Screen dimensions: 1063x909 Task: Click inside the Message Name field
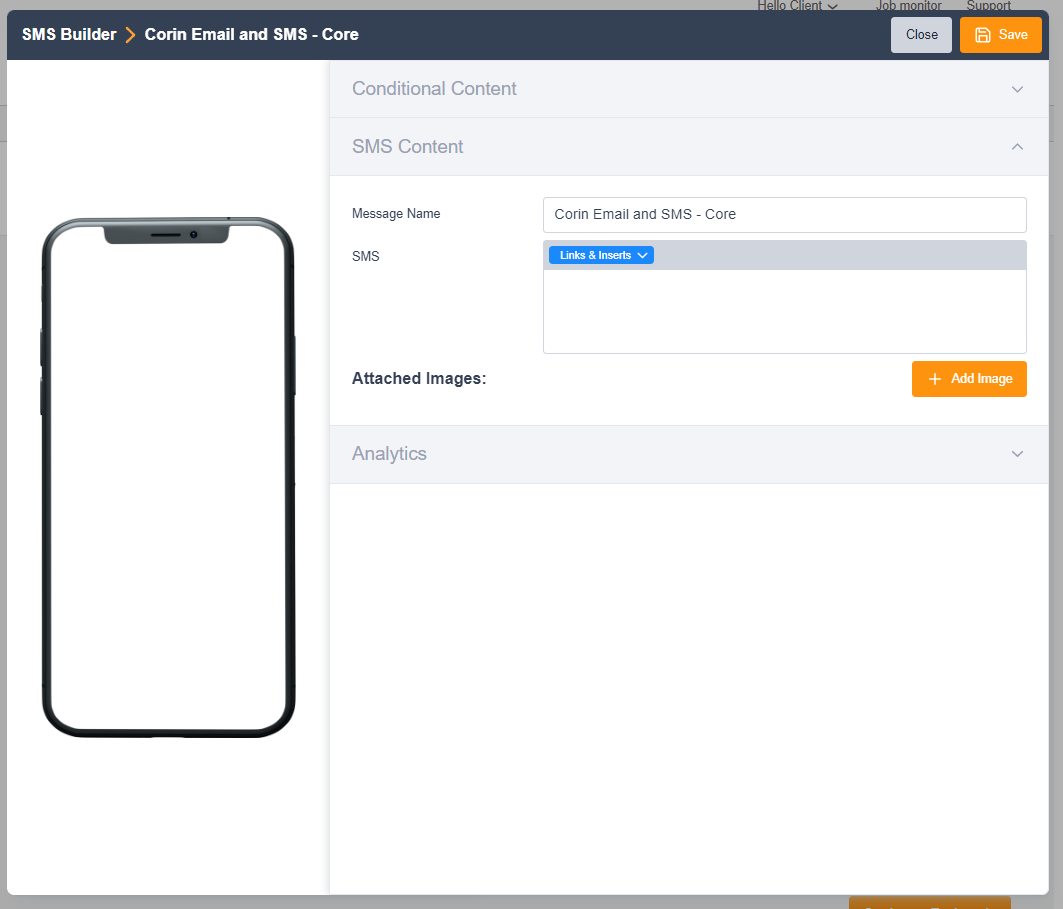784,214
